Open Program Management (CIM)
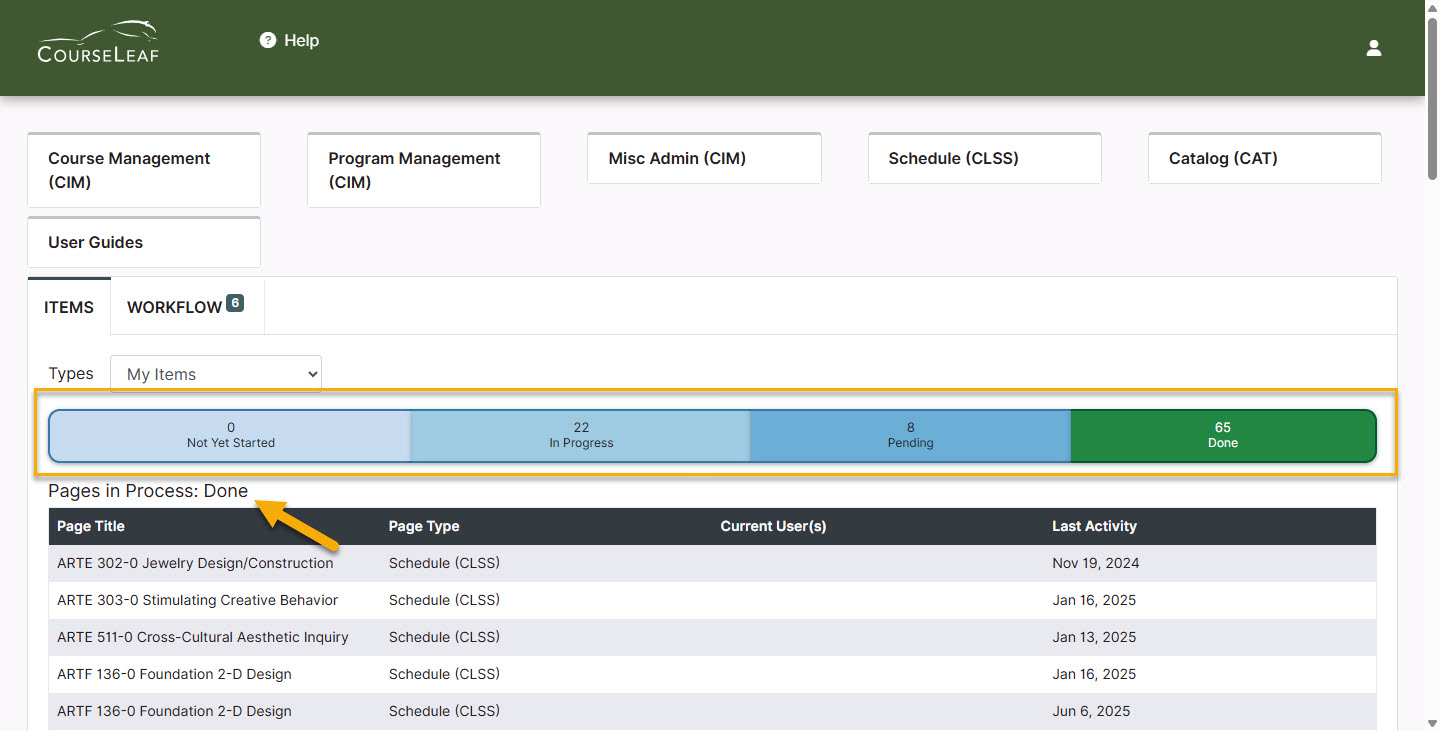Screen dimensions: 1440x731 point(423,170)
